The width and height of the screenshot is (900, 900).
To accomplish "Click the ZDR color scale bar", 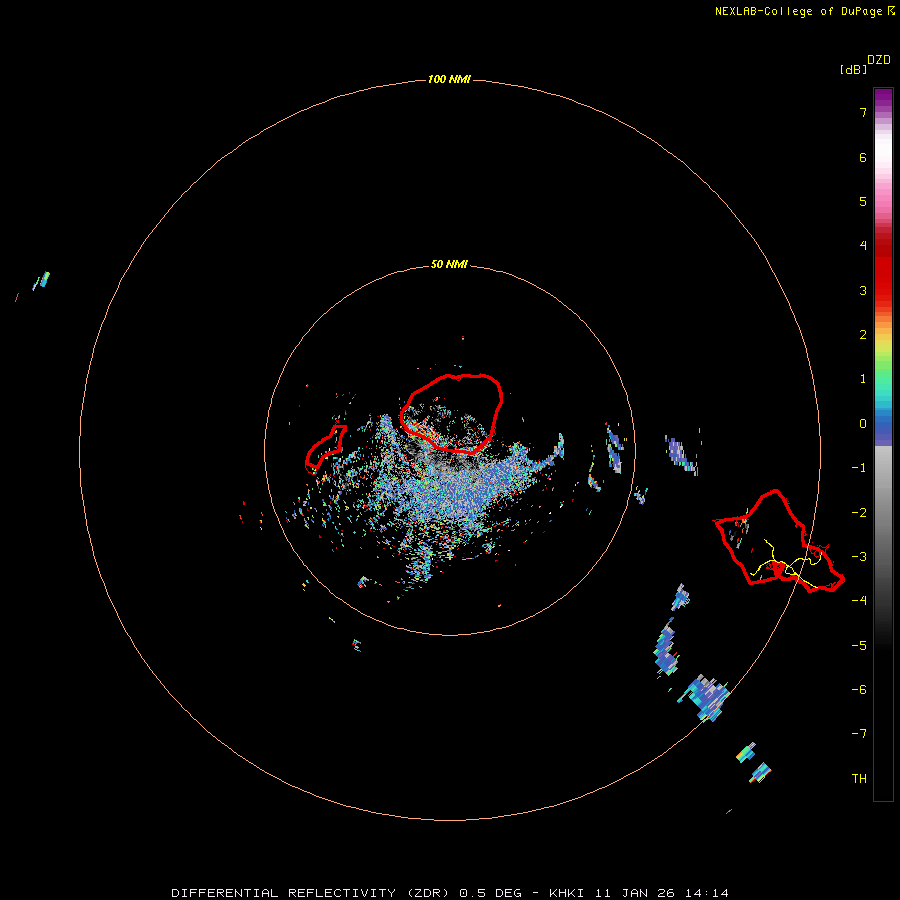I will (x=883, y=444).
